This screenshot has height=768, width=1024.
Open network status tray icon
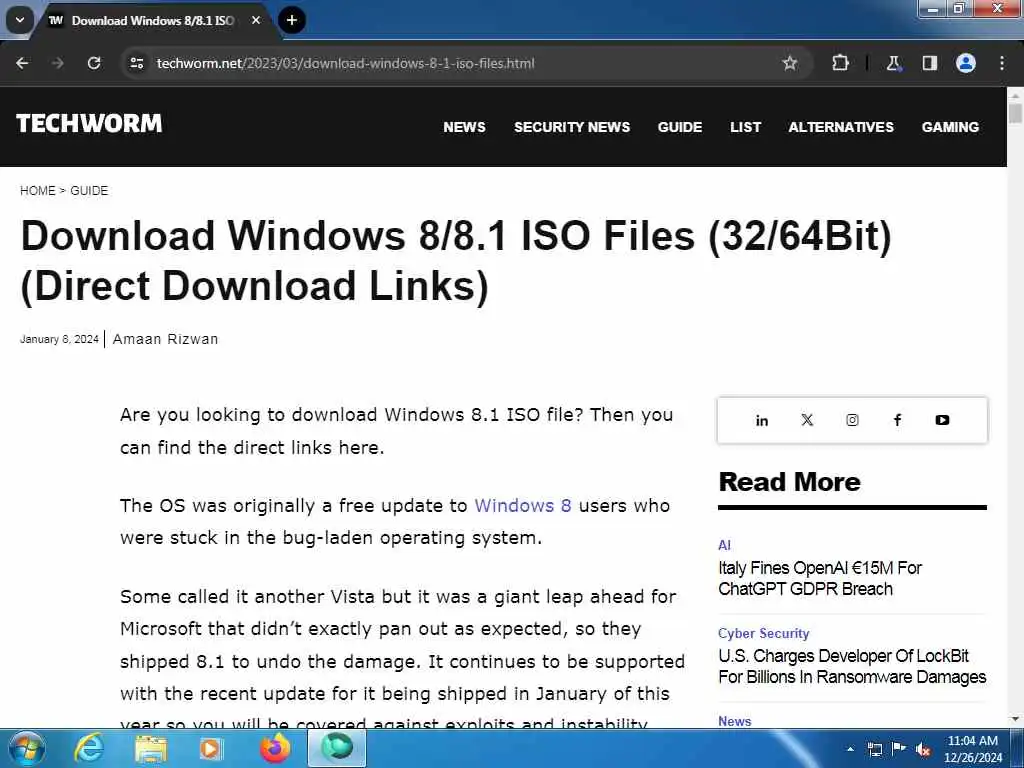pyautogui.click(x=874, y=749)
